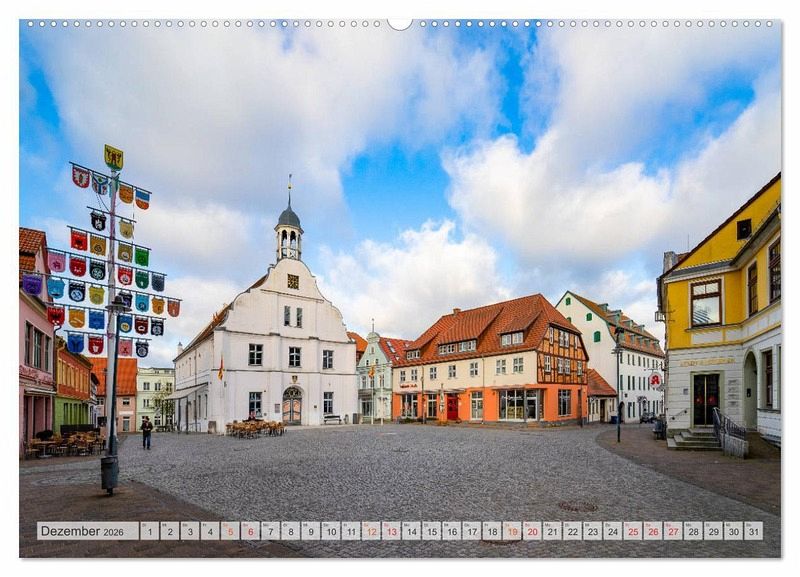Select day 7 in the calendar strip
The width and height of the screenshot is (800, 577).
click(x=270, y=531)
